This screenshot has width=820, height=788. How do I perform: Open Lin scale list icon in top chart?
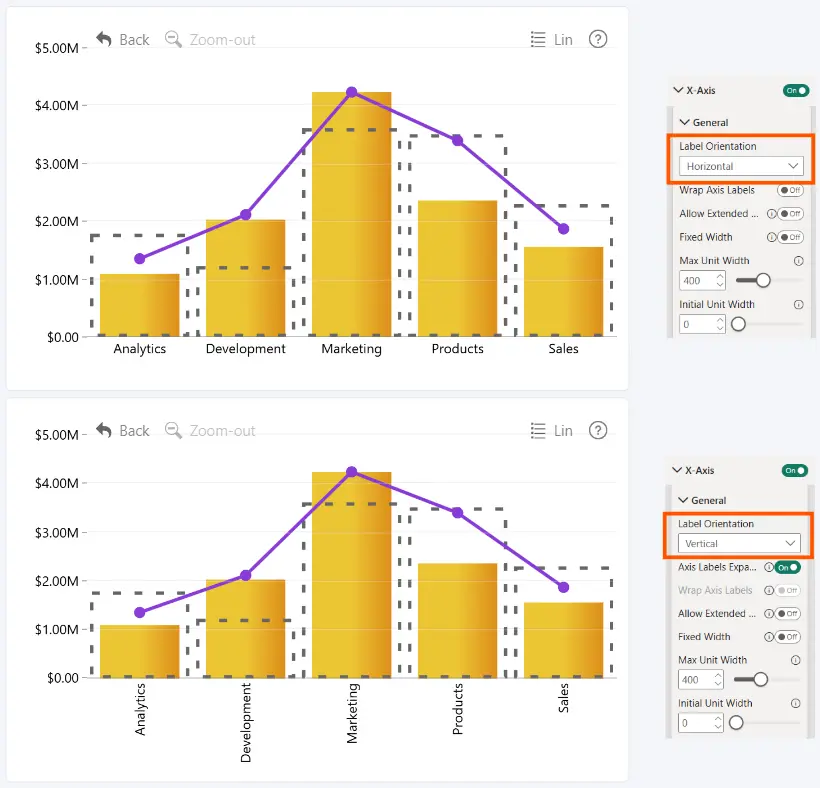pyautogui.click(x=538, y=39)
